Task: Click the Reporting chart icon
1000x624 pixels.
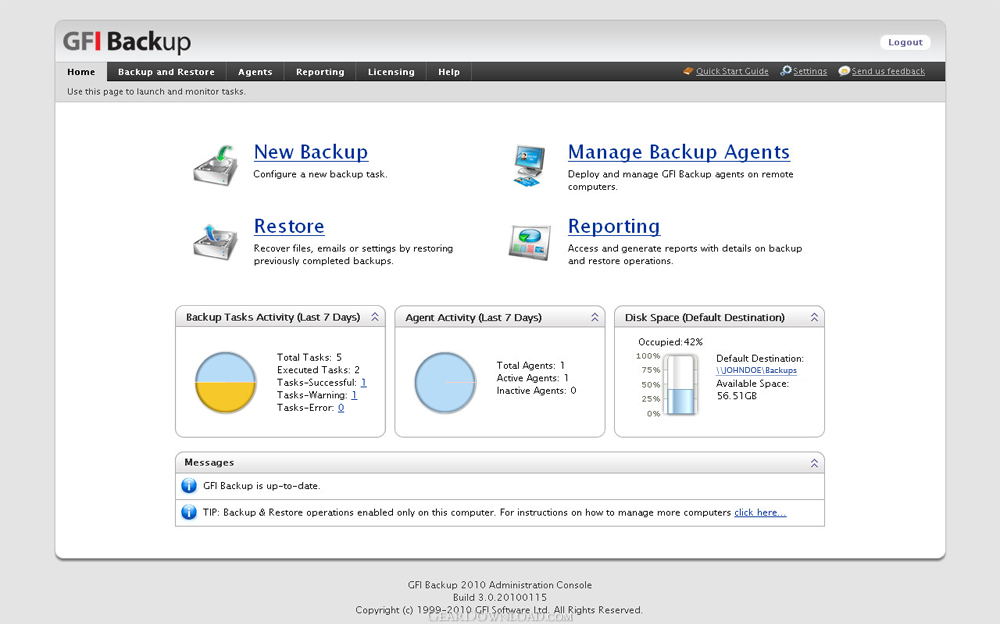Action: coord(528,241)
